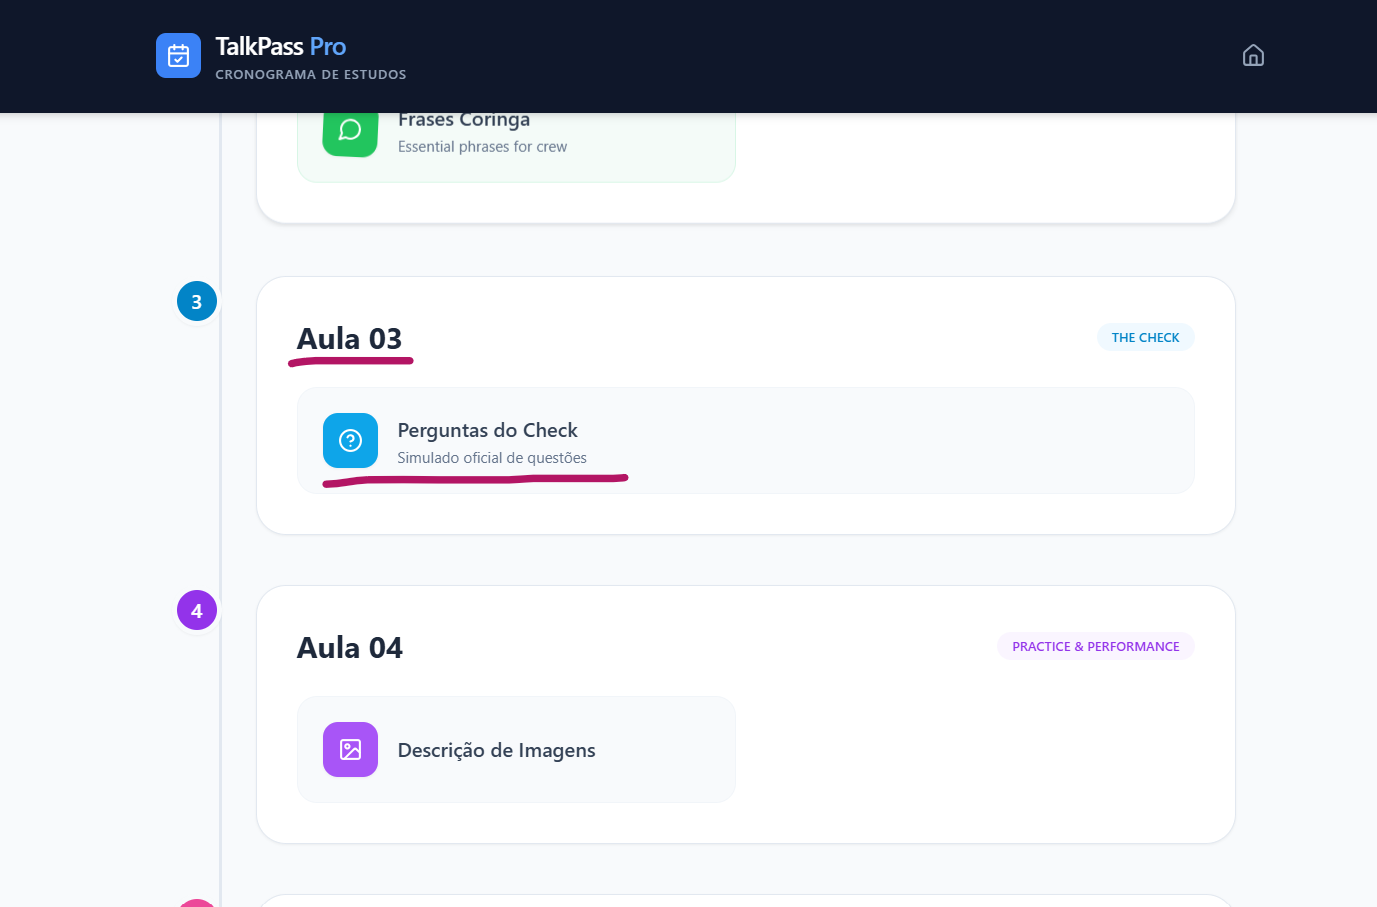Click the TalkPass Pro title text

click(x=280, y=46)
